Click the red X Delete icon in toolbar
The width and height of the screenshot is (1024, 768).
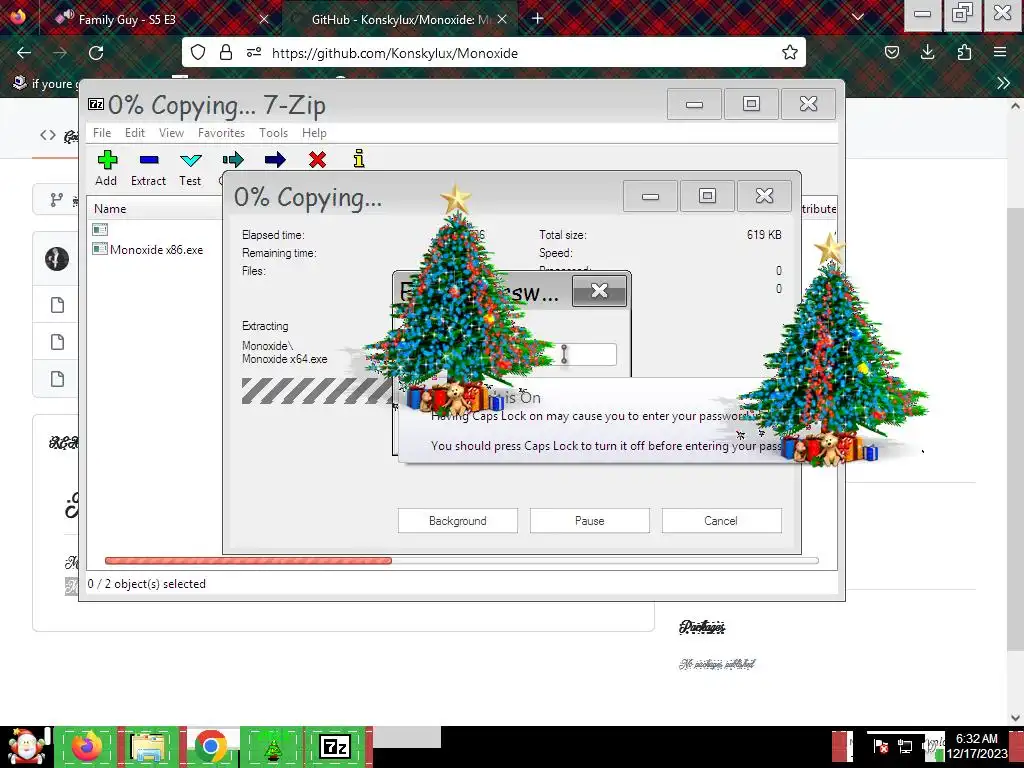click(317, 159)
